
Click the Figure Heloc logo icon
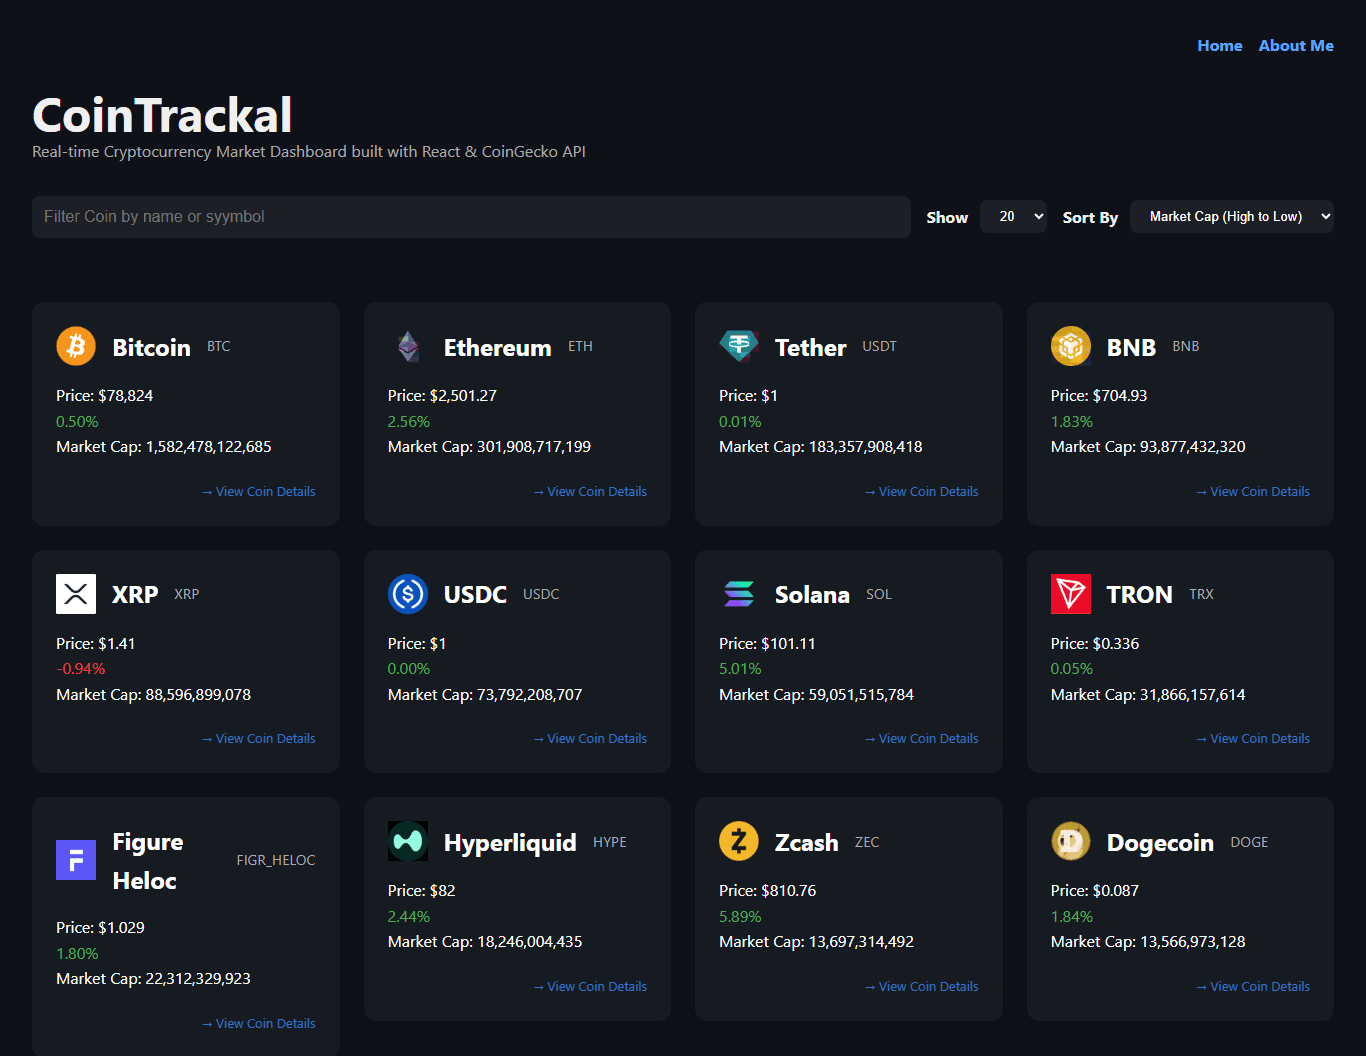pos(76,860)
